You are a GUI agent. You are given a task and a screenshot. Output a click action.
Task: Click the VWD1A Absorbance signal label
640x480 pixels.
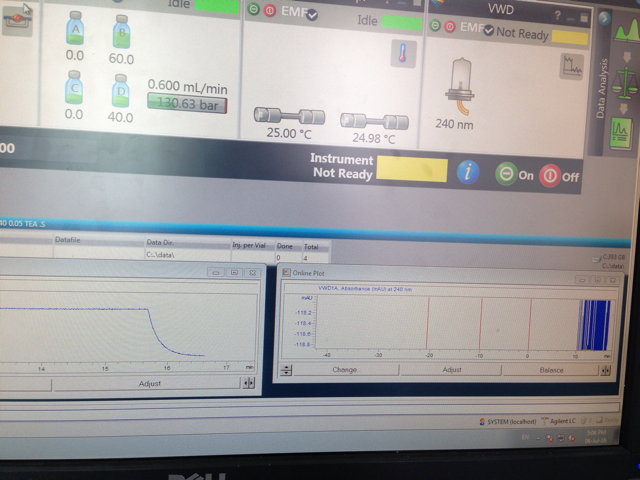click(365, 289)
